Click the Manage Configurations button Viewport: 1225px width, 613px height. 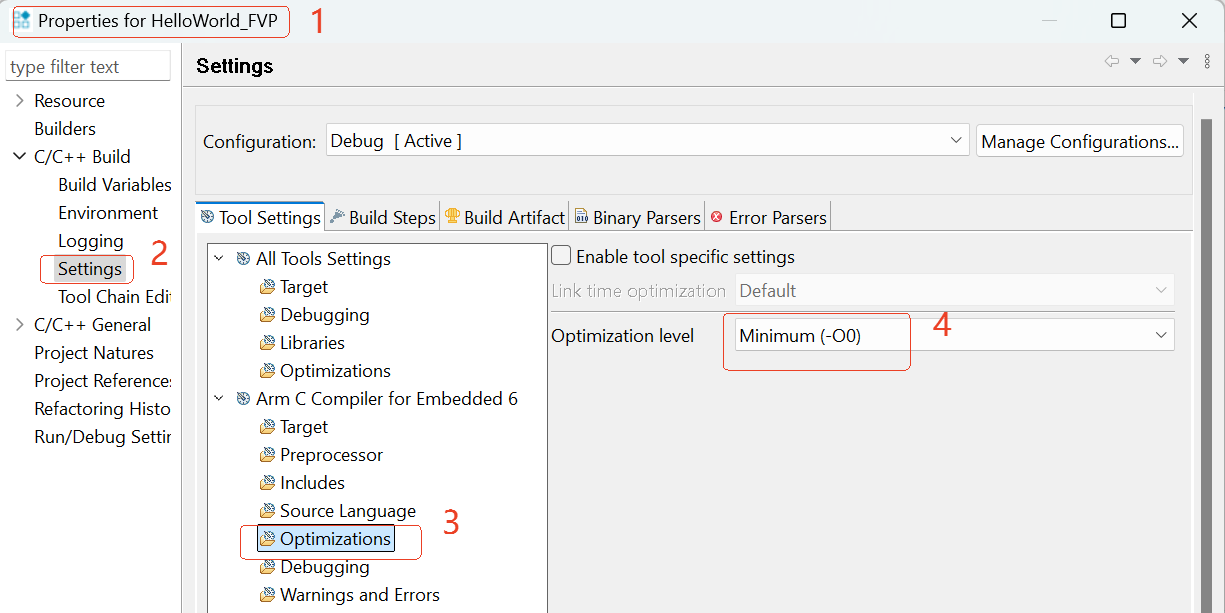[1080, 141]
